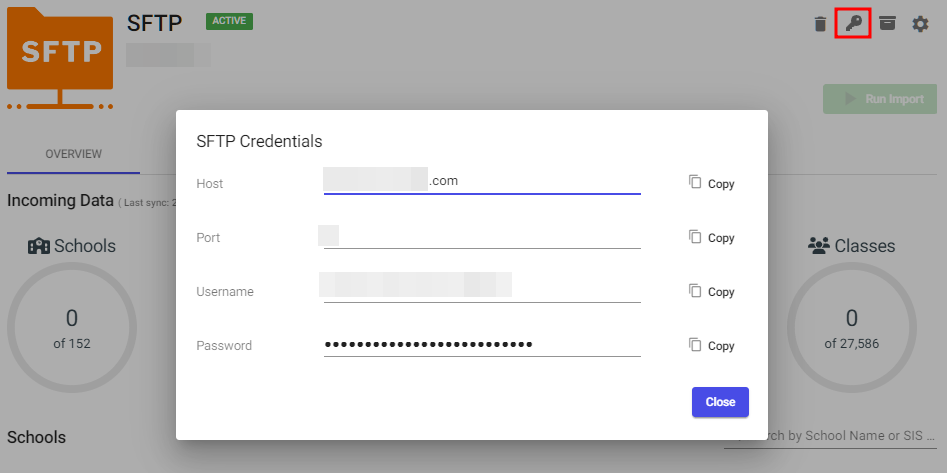Copy the Password value

pyautogui.click(x=711, y=345)
